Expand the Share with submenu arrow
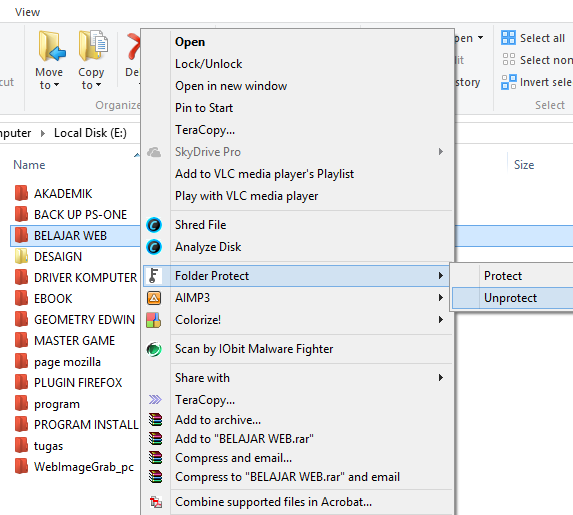 pyautogui.click(x=441, y=378)
